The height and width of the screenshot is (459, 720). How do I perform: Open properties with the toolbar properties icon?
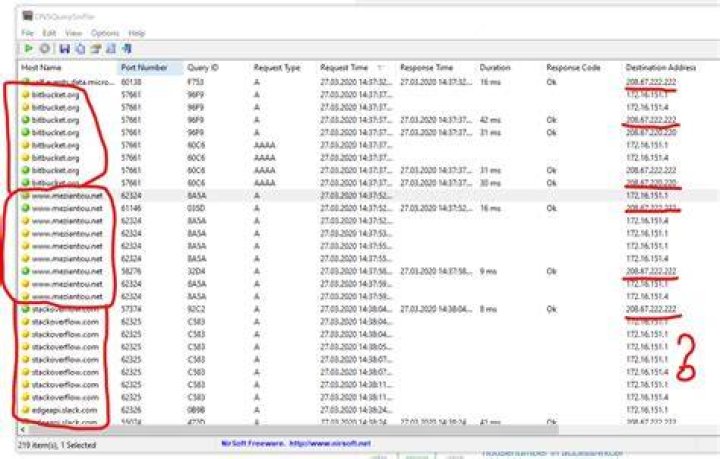point(96,48)
